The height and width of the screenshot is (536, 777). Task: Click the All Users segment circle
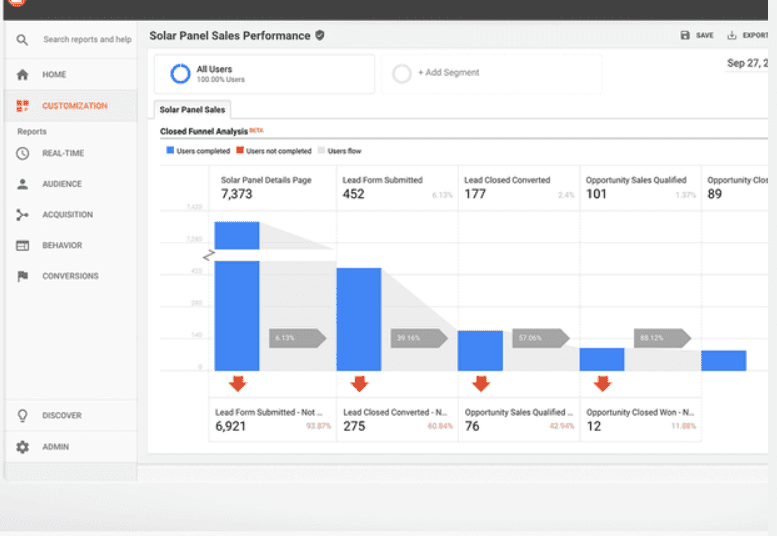coord(180,74)
